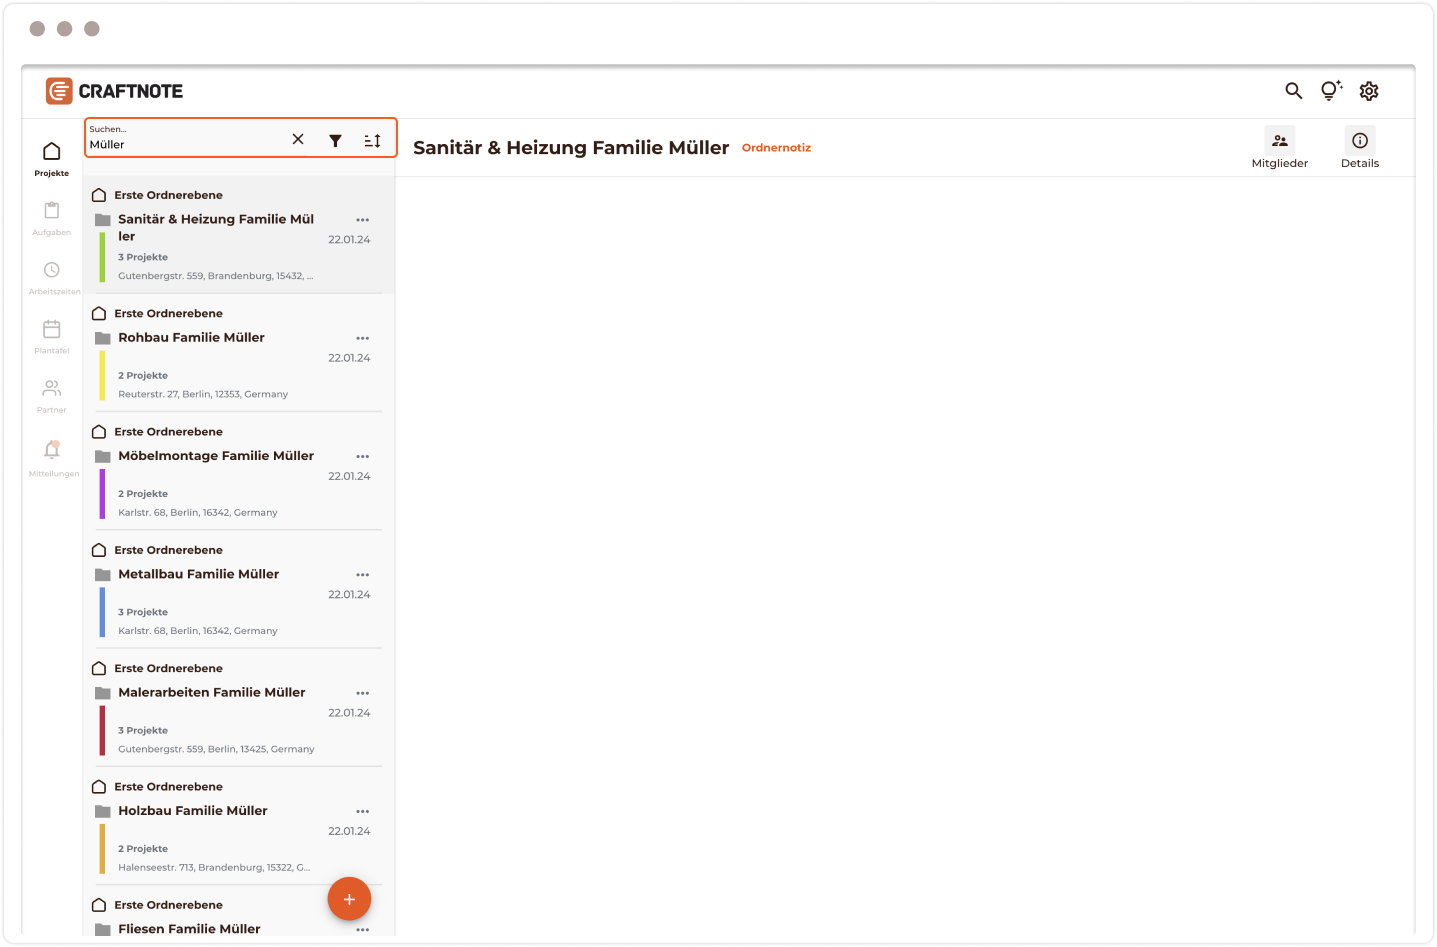Open the filter icon in search bar

tap(335, 141)
